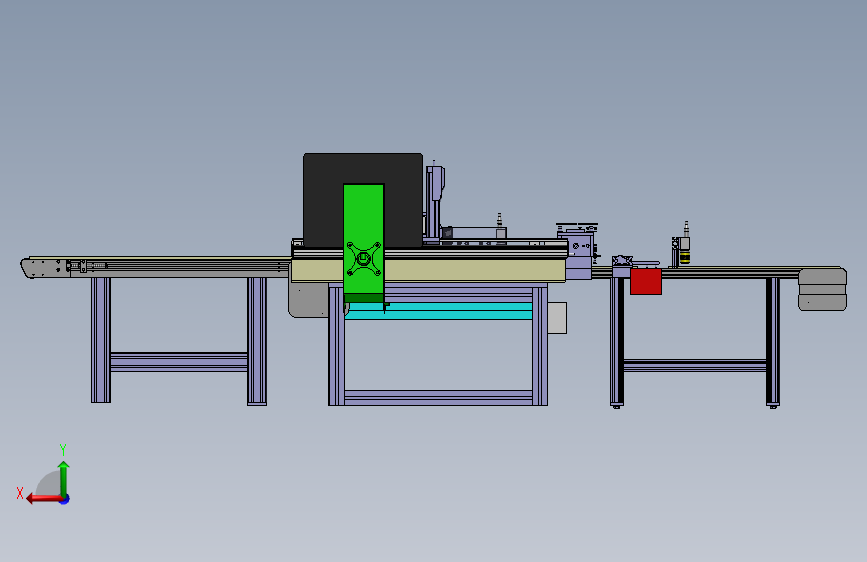This screenshot has height=562, width=867.
Task: Select the light gray box beside the center frame
Action: (557, 318)
